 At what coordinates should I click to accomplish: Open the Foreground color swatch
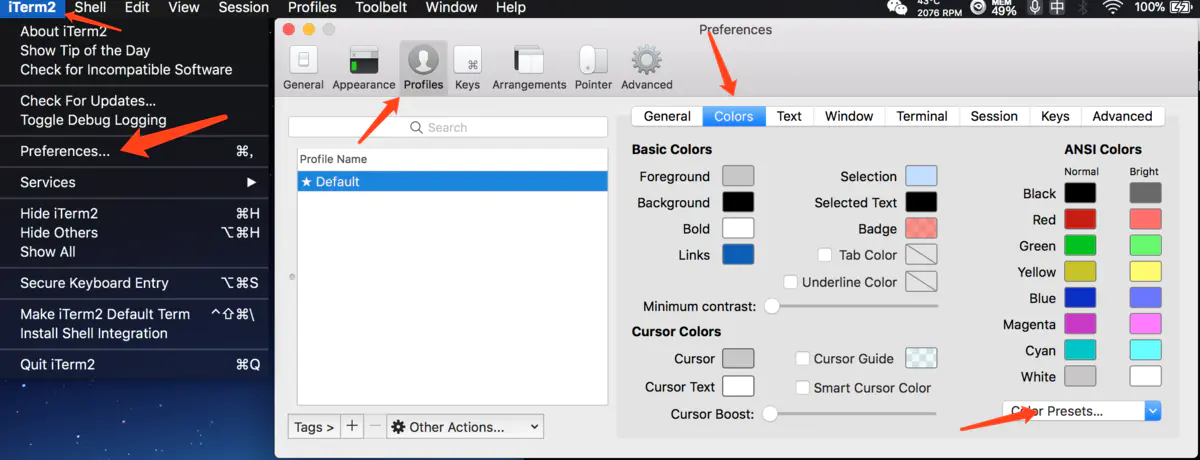click(x=738, y=176)
